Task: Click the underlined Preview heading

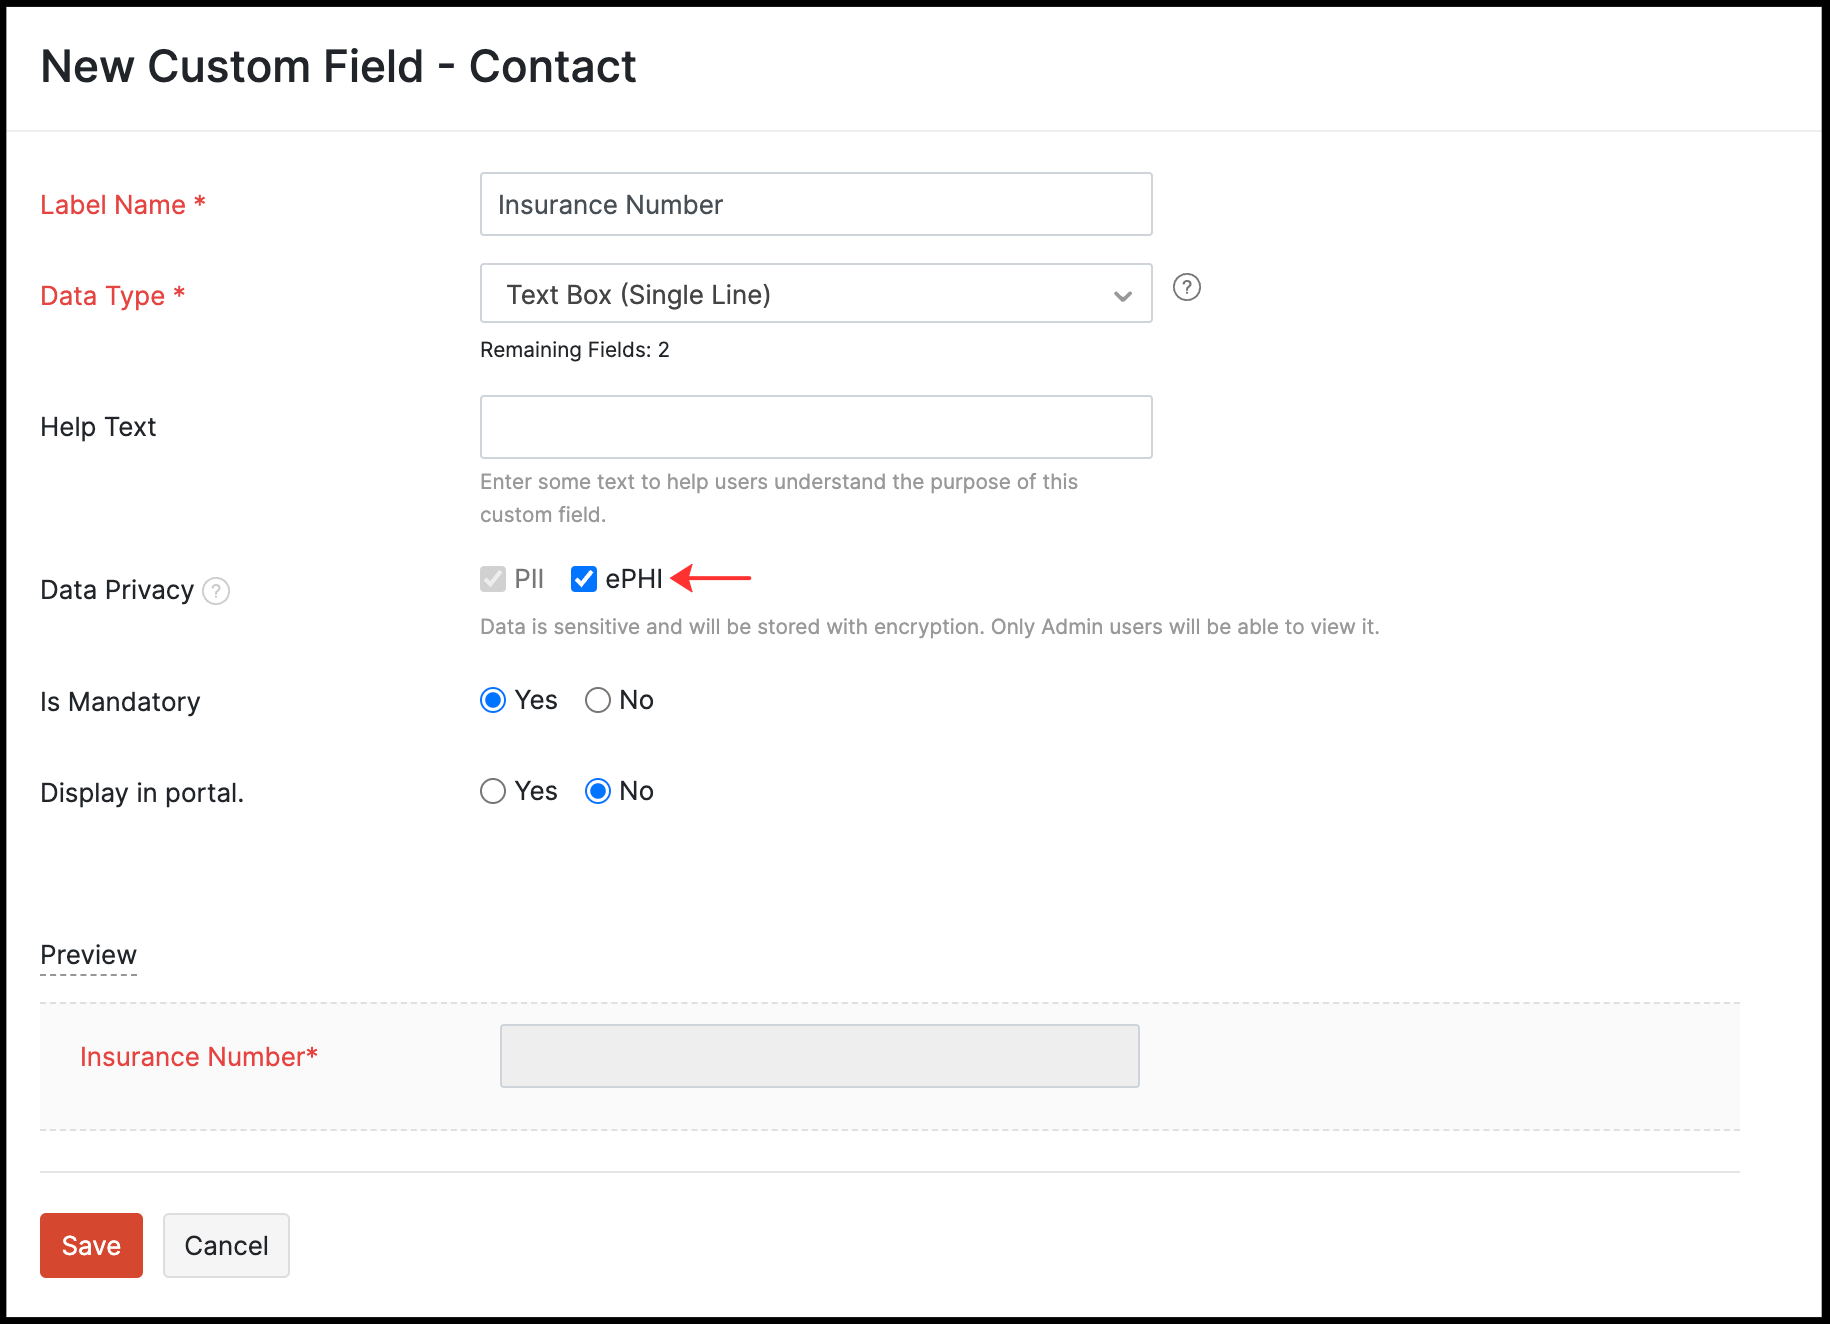Action: point(88,955)
